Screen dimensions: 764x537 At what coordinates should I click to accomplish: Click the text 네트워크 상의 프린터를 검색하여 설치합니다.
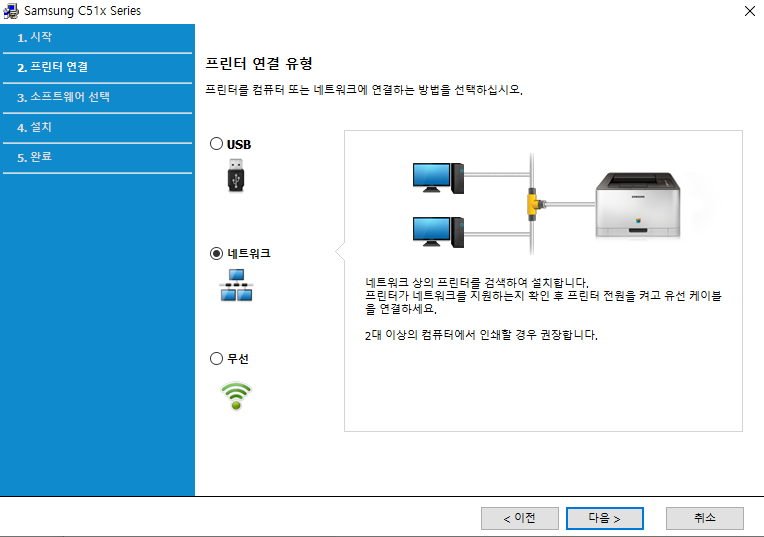(x=477, y=282)
